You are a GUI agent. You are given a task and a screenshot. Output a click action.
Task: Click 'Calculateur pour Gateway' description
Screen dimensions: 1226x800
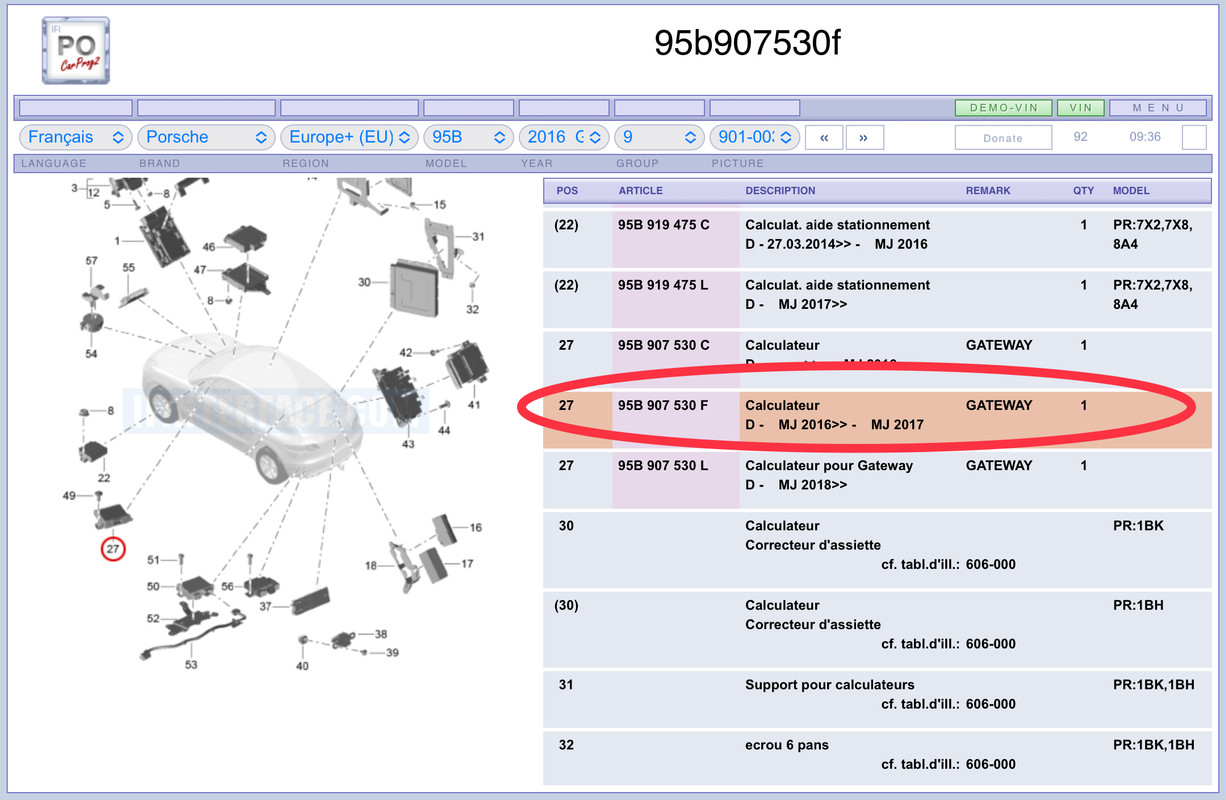click(829, 465)
